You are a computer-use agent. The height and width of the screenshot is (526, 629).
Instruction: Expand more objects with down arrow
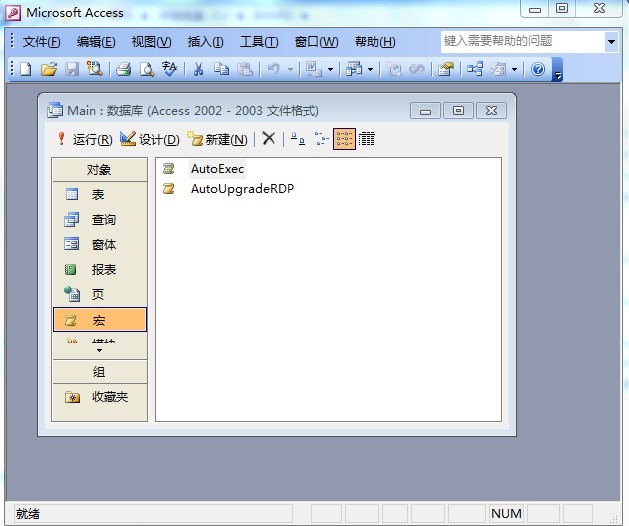coord(99,351)
